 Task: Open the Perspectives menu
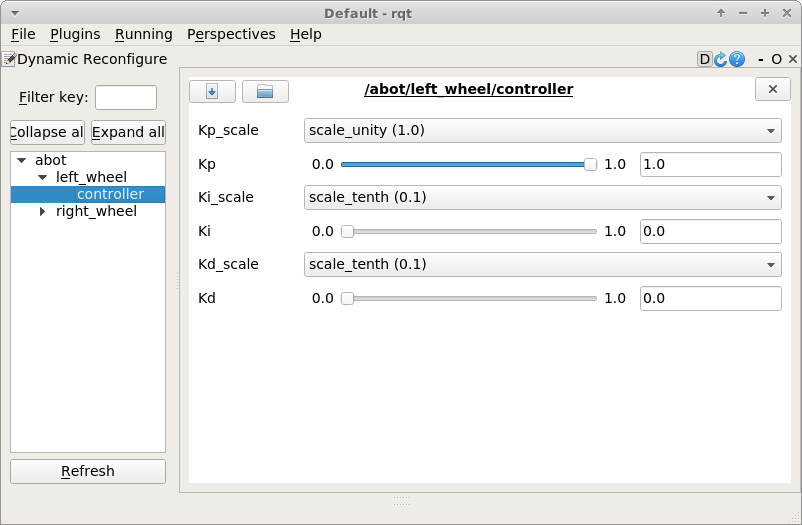point(231,34)
